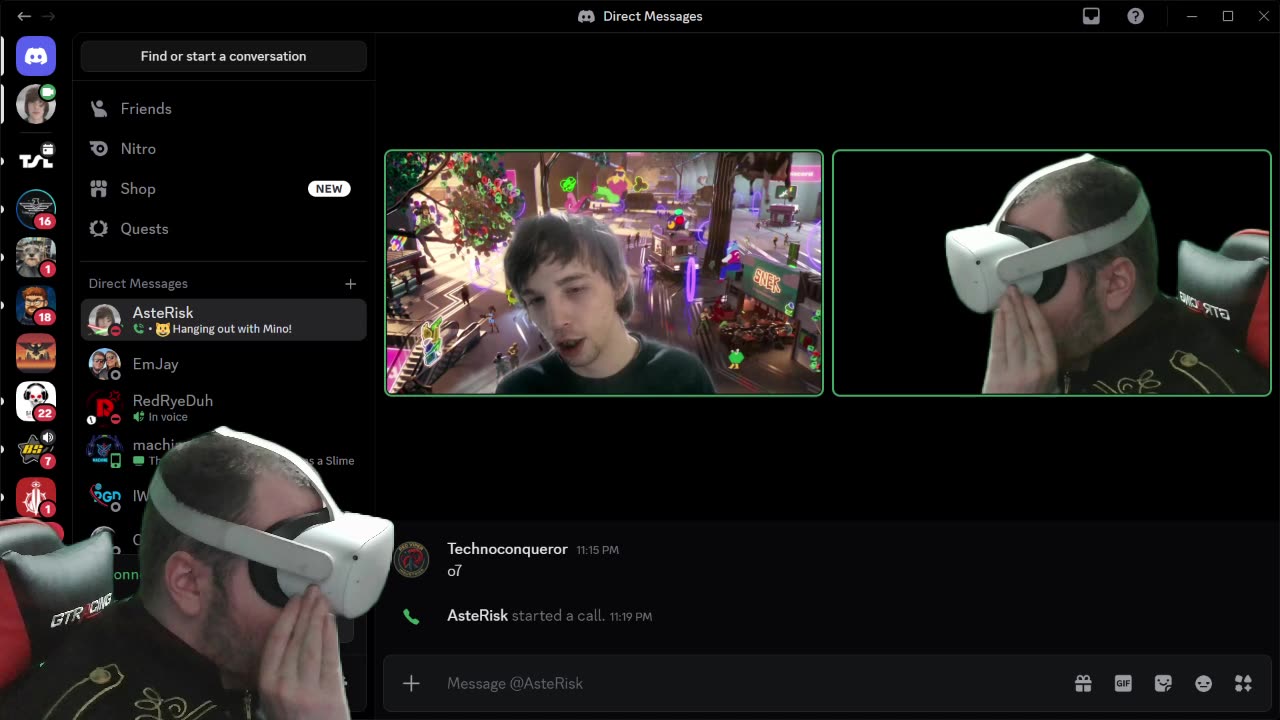
Task: Go back with the left arrow
Action: [24, 16]
